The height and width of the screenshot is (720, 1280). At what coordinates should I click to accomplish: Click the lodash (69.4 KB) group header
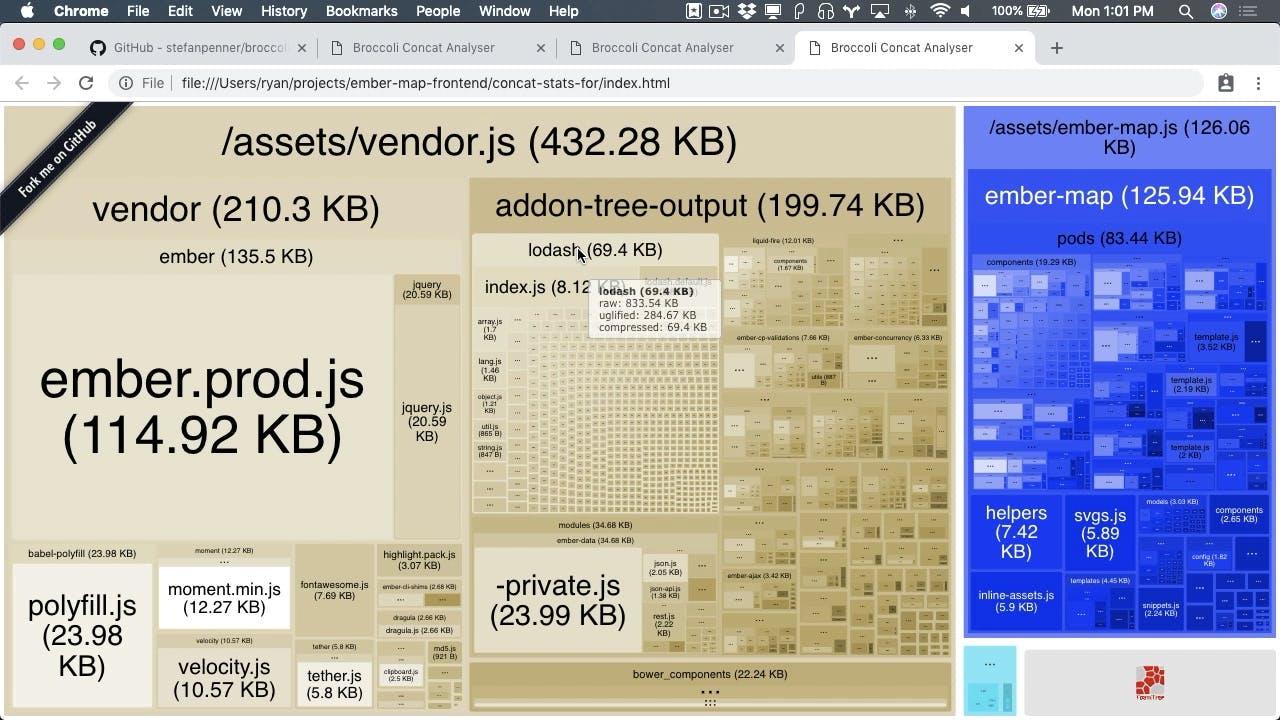click(595, 250)
